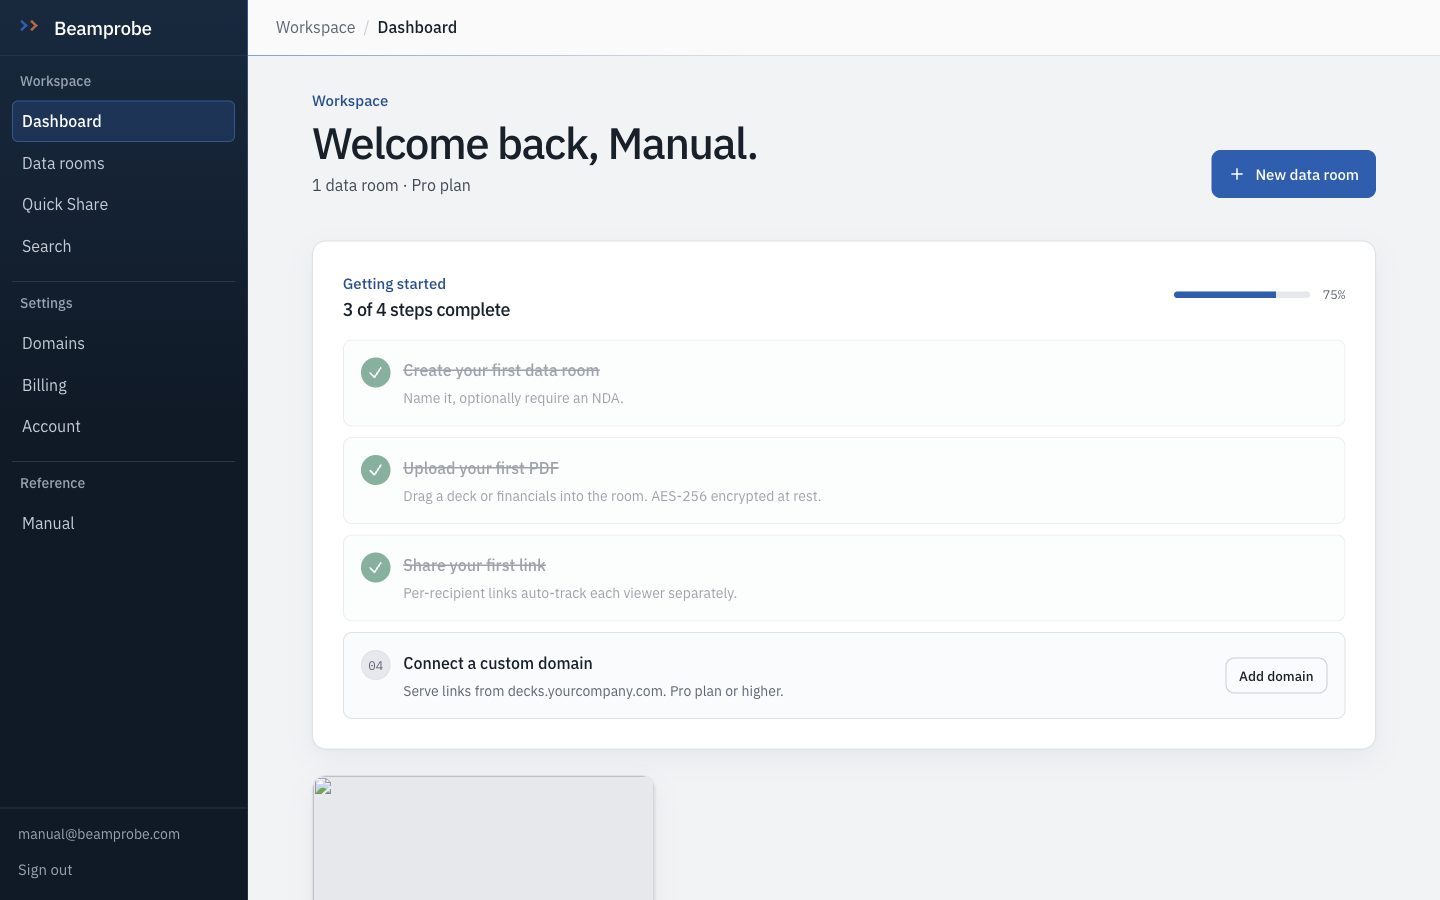Click the Add domain button

(1276, 676)
